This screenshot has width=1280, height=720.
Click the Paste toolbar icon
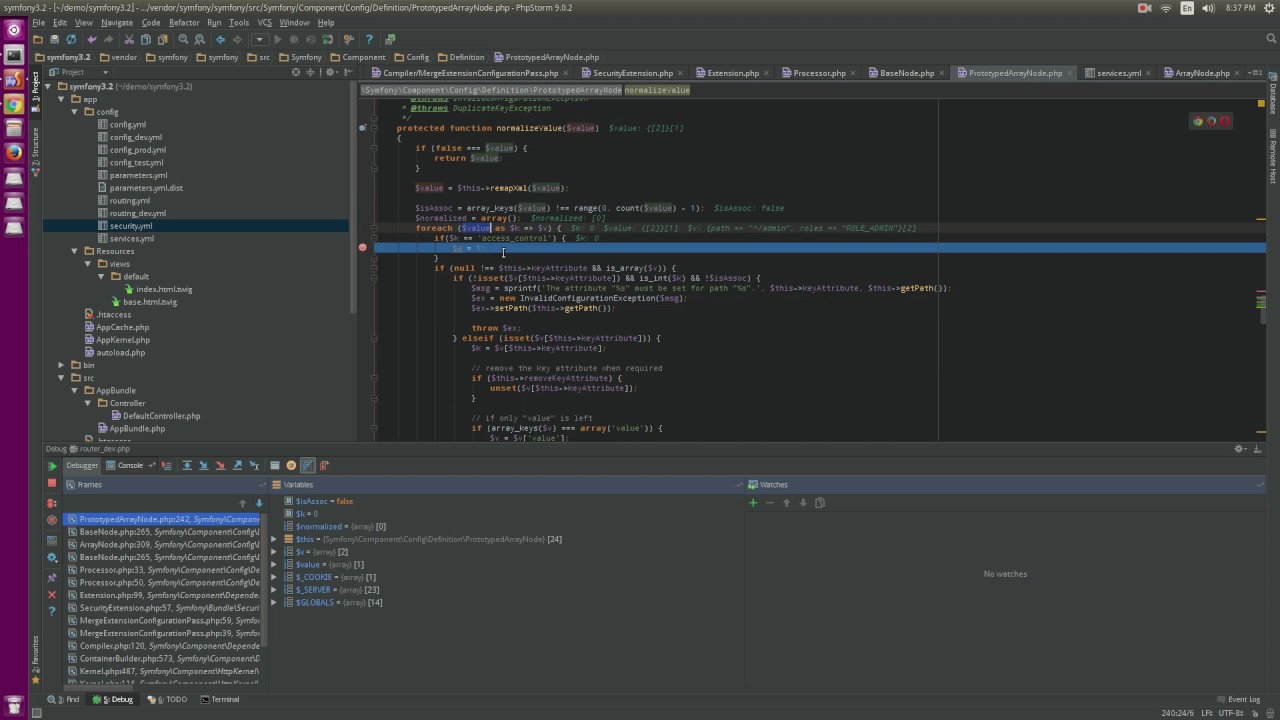point(162,40)
